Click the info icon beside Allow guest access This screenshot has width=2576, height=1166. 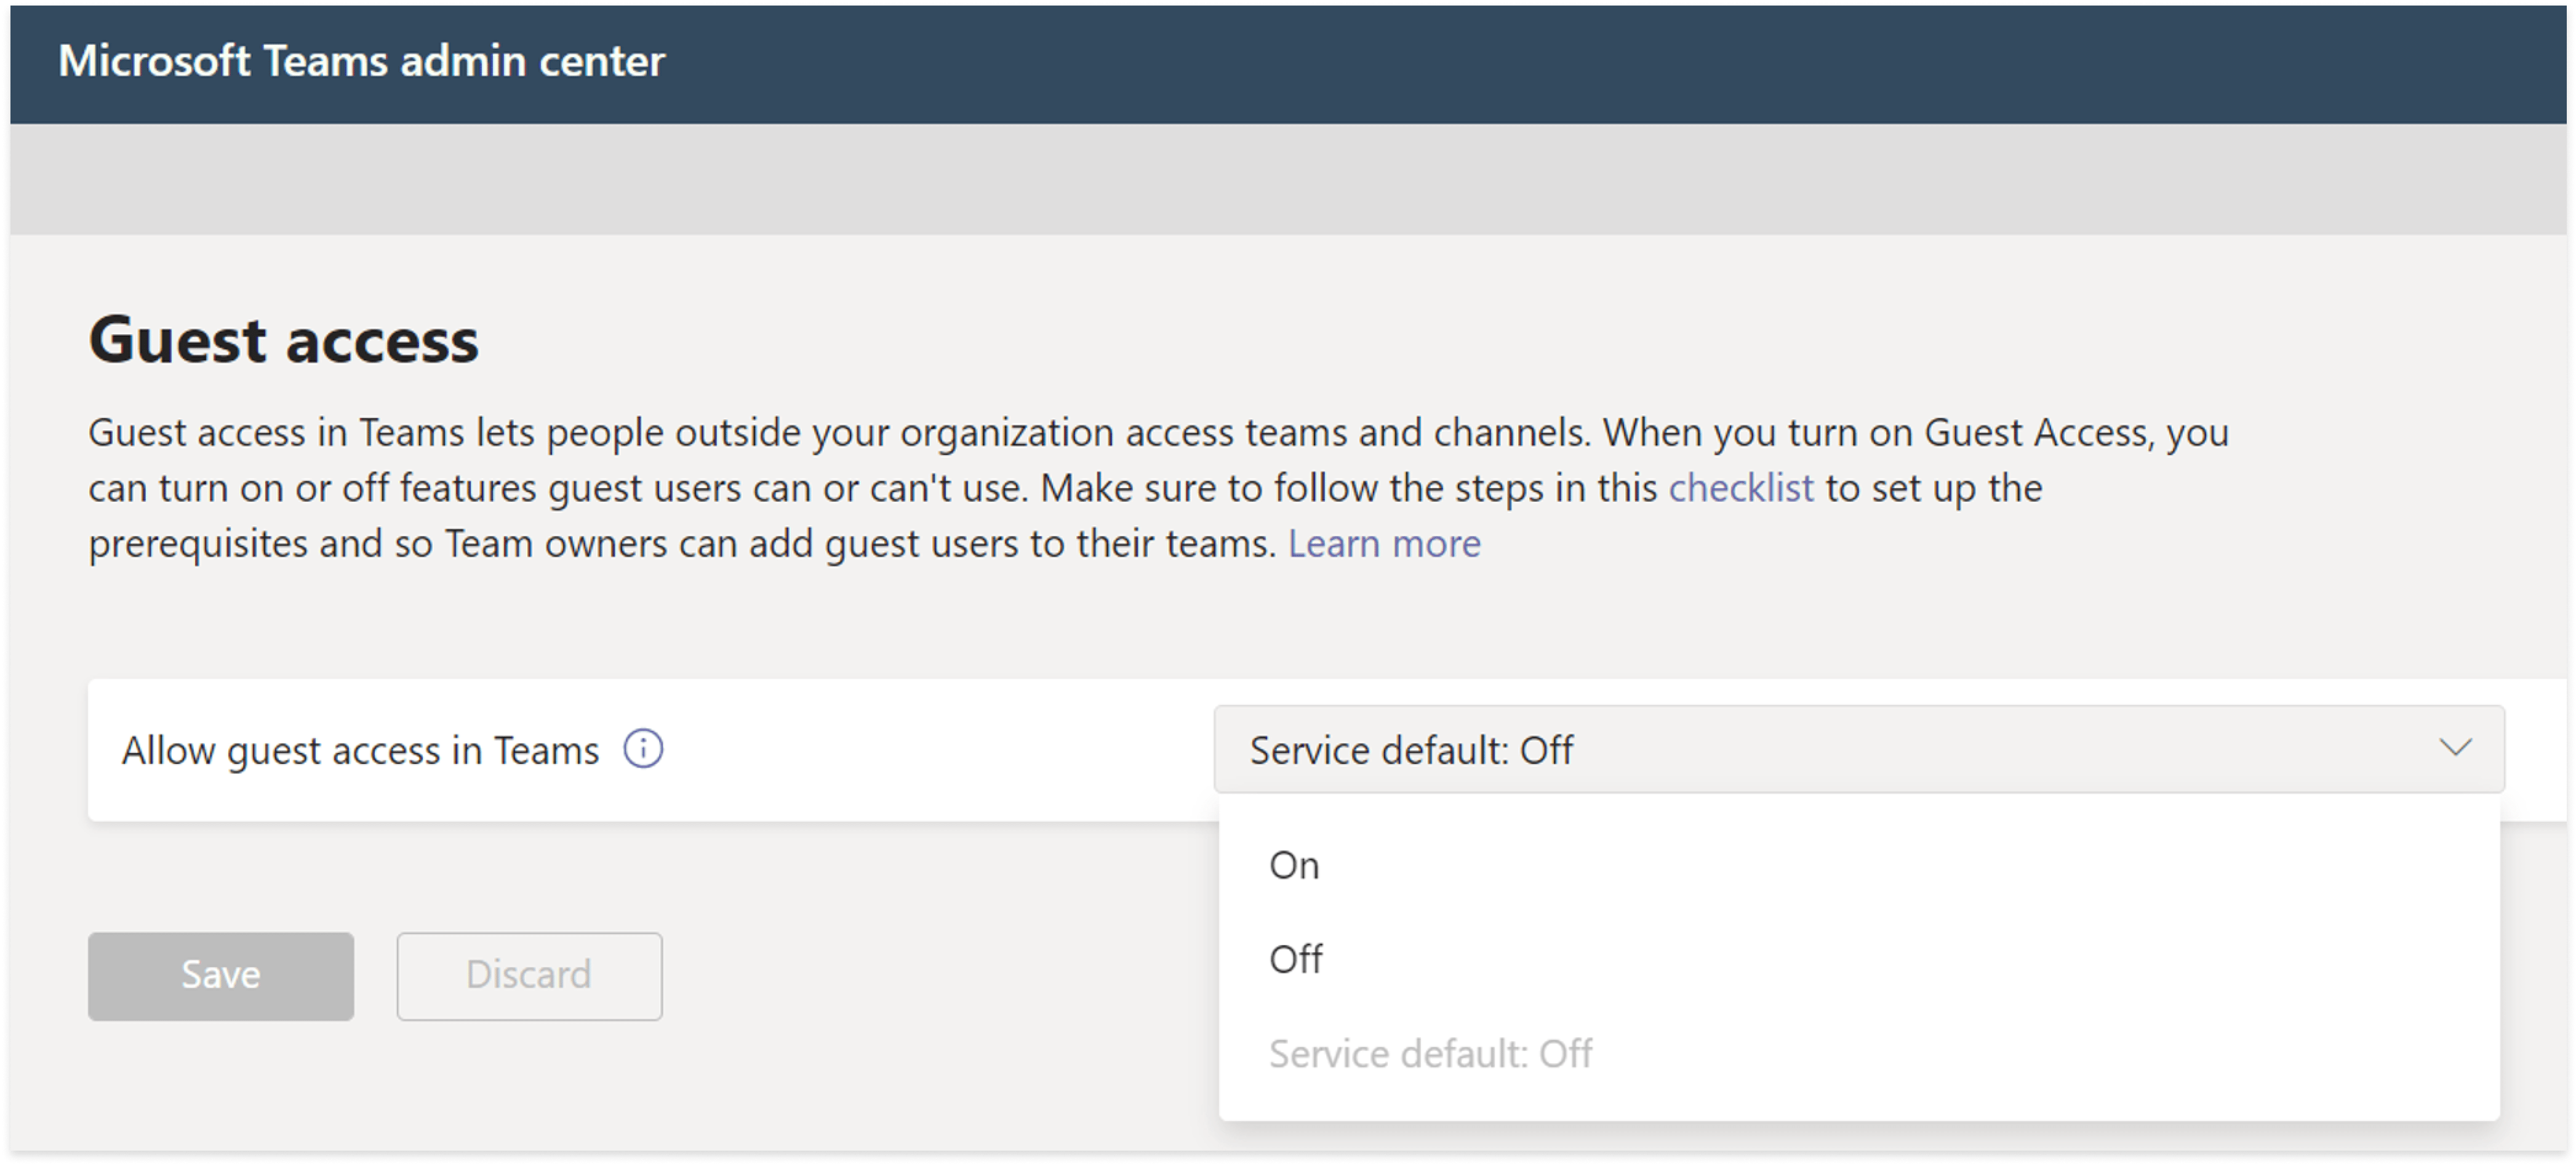coord(643,749)
